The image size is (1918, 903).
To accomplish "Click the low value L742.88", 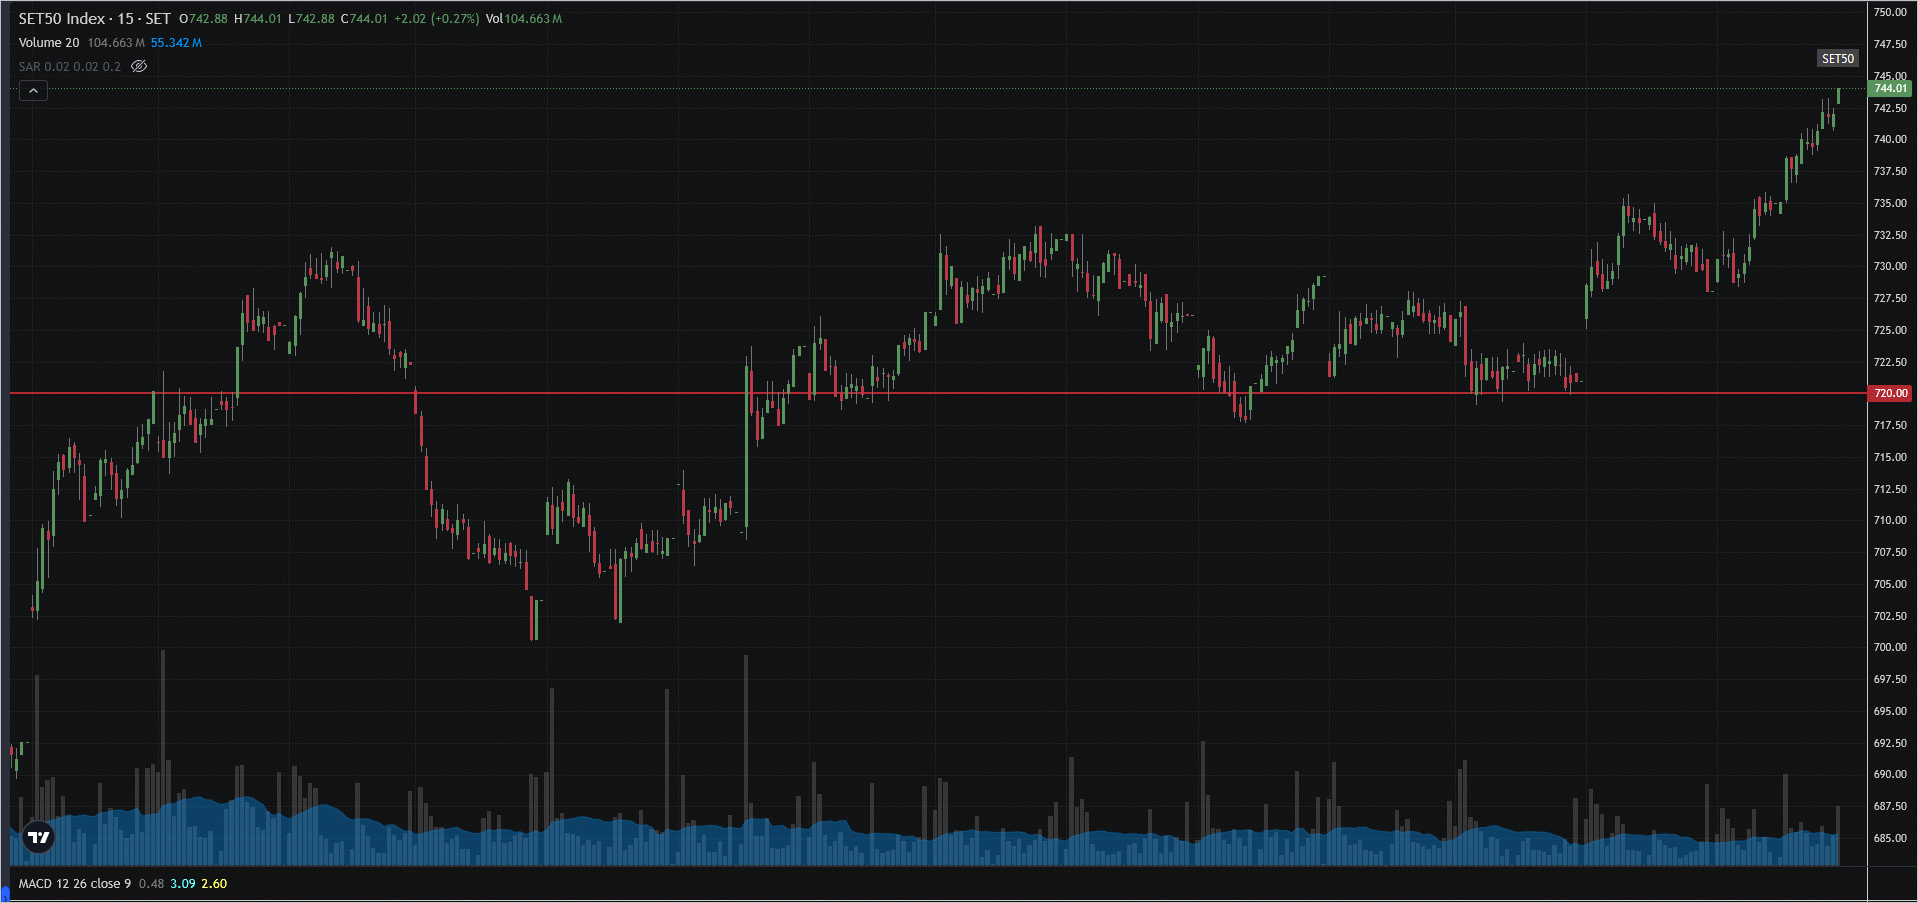I will [x=311, y=19].
